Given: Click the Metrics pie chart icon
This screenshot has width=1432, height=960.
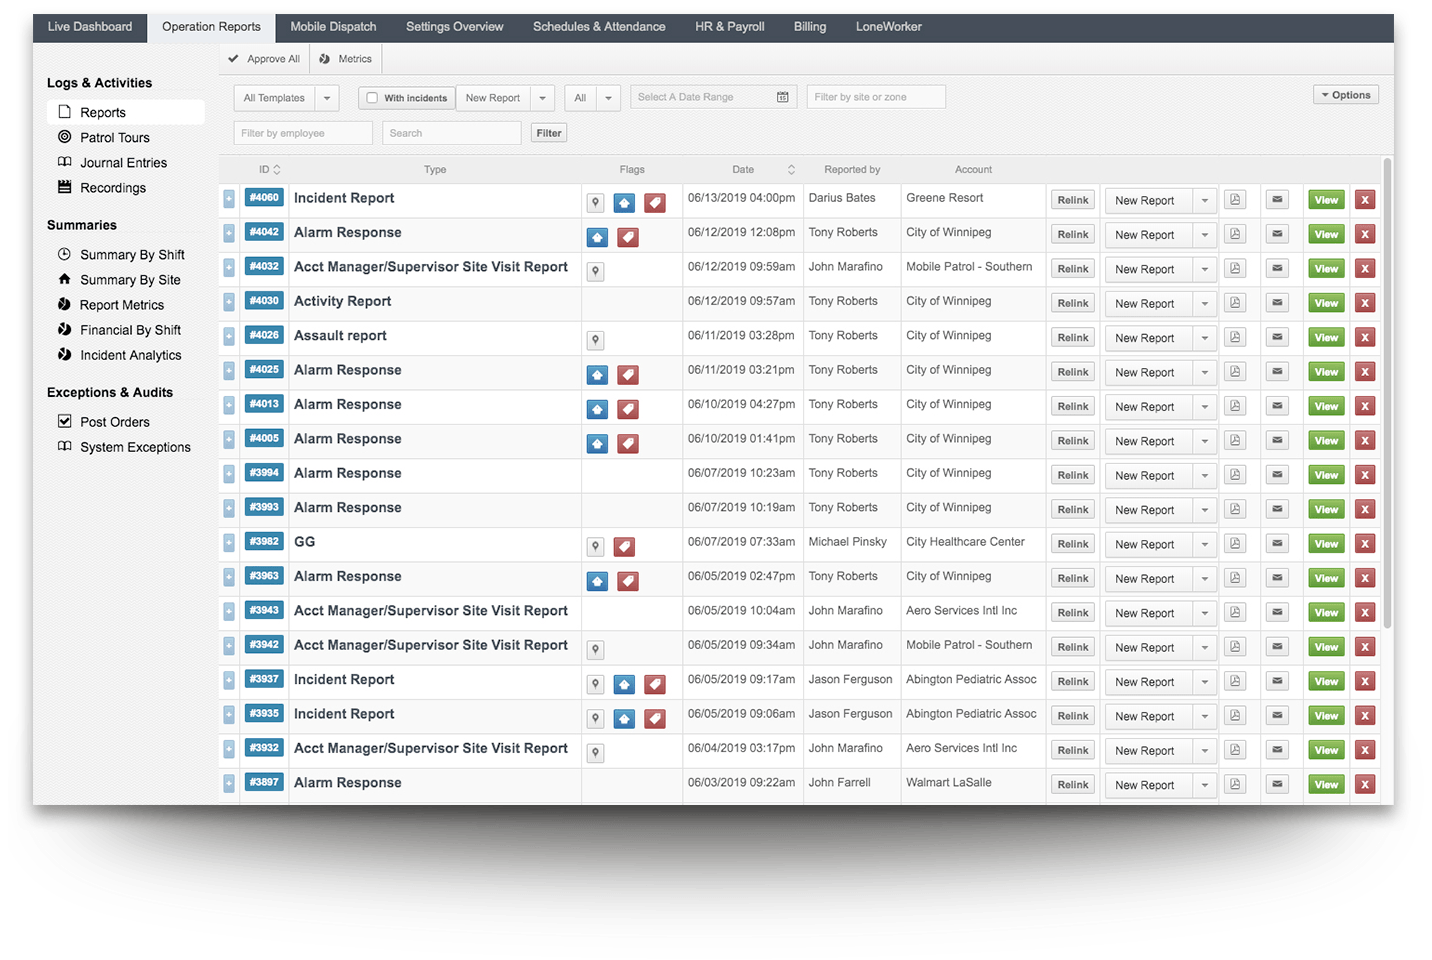Looking at the screenshot, I should 324,59.
